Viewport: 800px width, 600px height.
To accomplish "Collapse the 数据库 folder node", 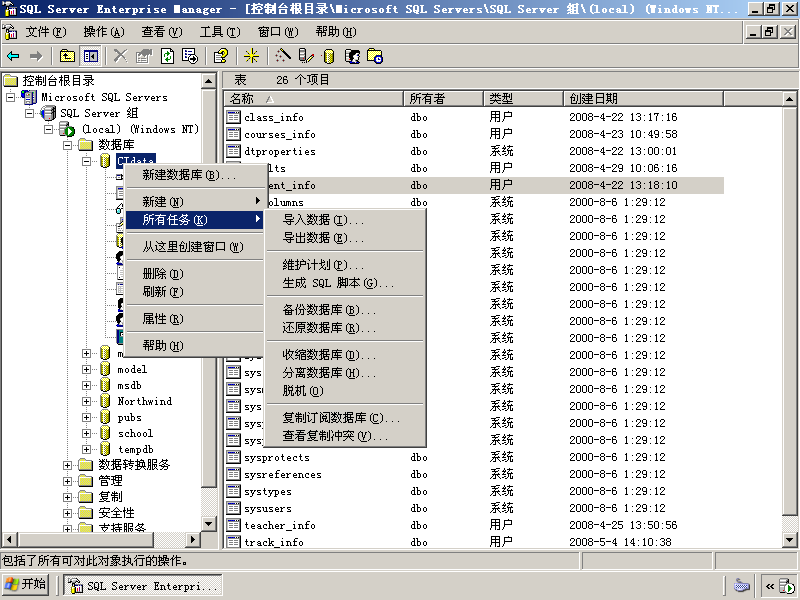I will pos(67,145).
